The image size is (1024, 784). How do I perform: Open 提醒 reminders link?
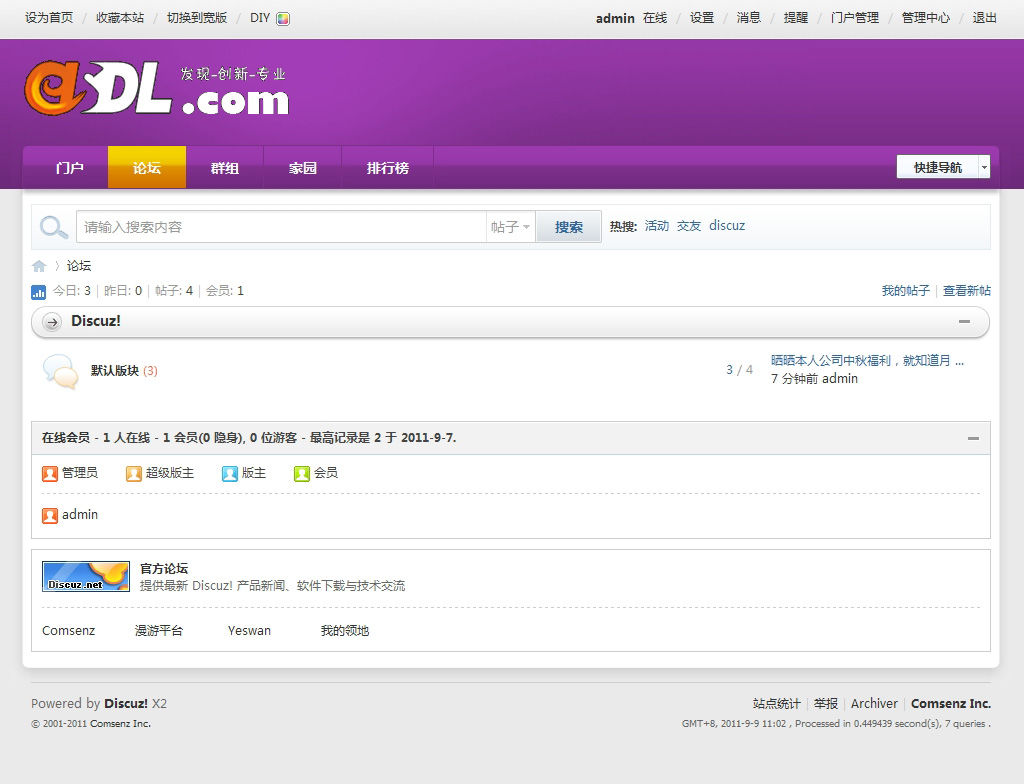pos(796,18)
